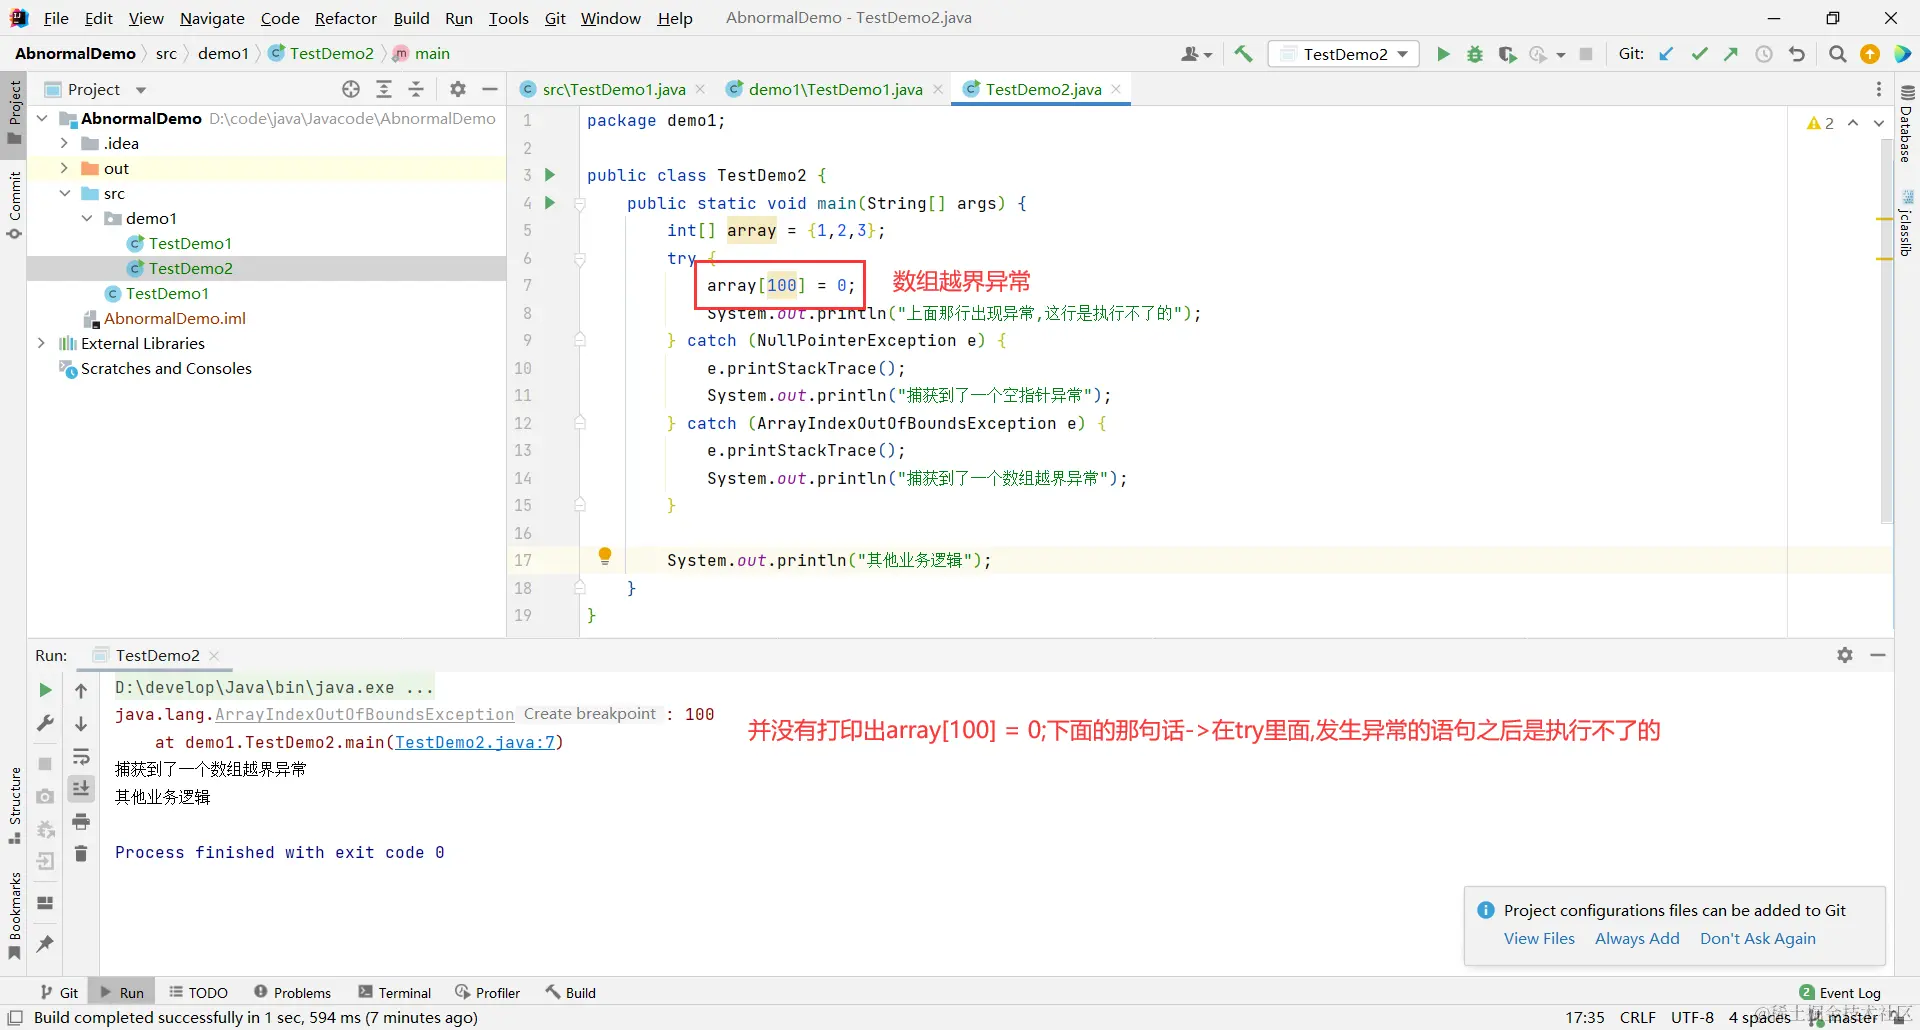
Task: Pin the Run tab with pin icon
Action: (45, 943)
